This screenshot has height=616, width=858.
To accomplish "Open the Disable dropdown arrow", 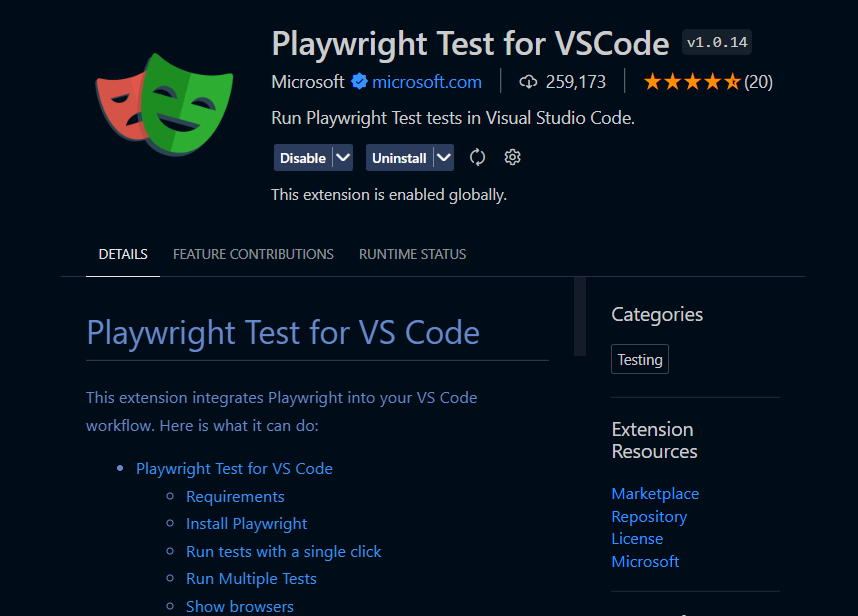I will 343,158.
